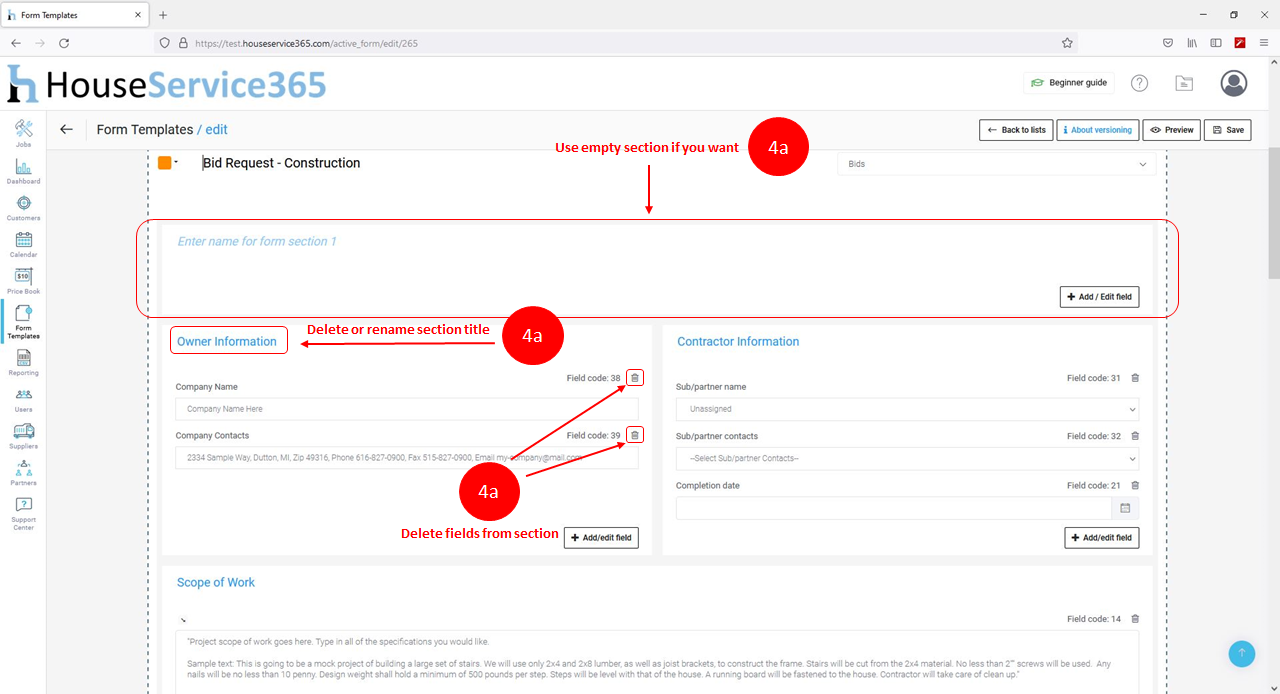Click the Company Contacts input field
This screenshot has height=694, width=1280.
406,458
